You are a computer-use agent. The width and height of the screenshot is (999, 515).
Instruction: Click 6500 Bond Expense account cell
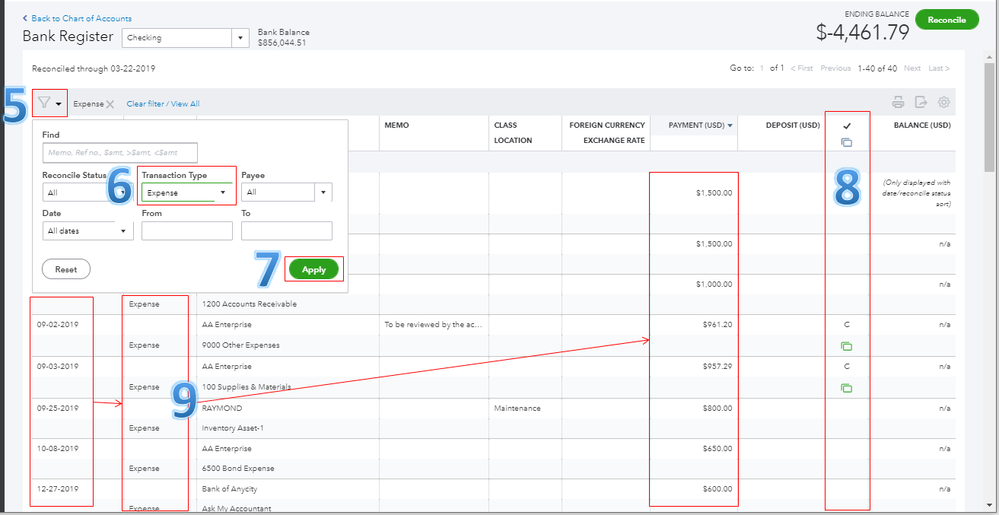point(238,468)
